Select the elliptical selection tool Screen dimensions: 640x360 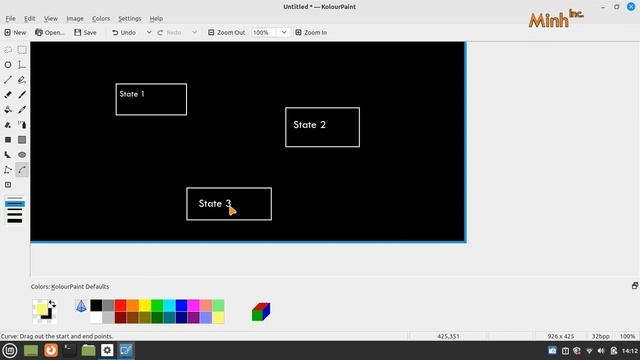click(8, 65)
